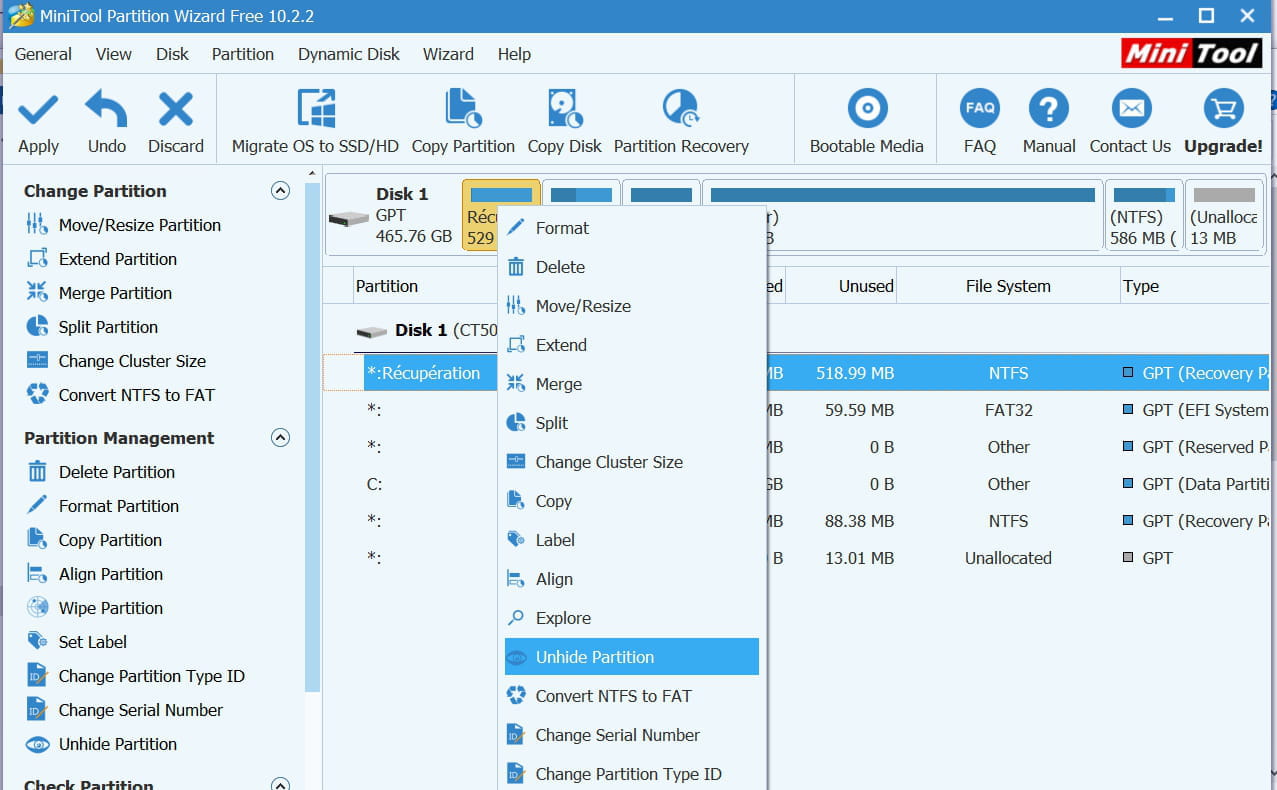The image size is (1277, 790).
Task: Choose Change Serial Number in context menu
Action: 632,735
